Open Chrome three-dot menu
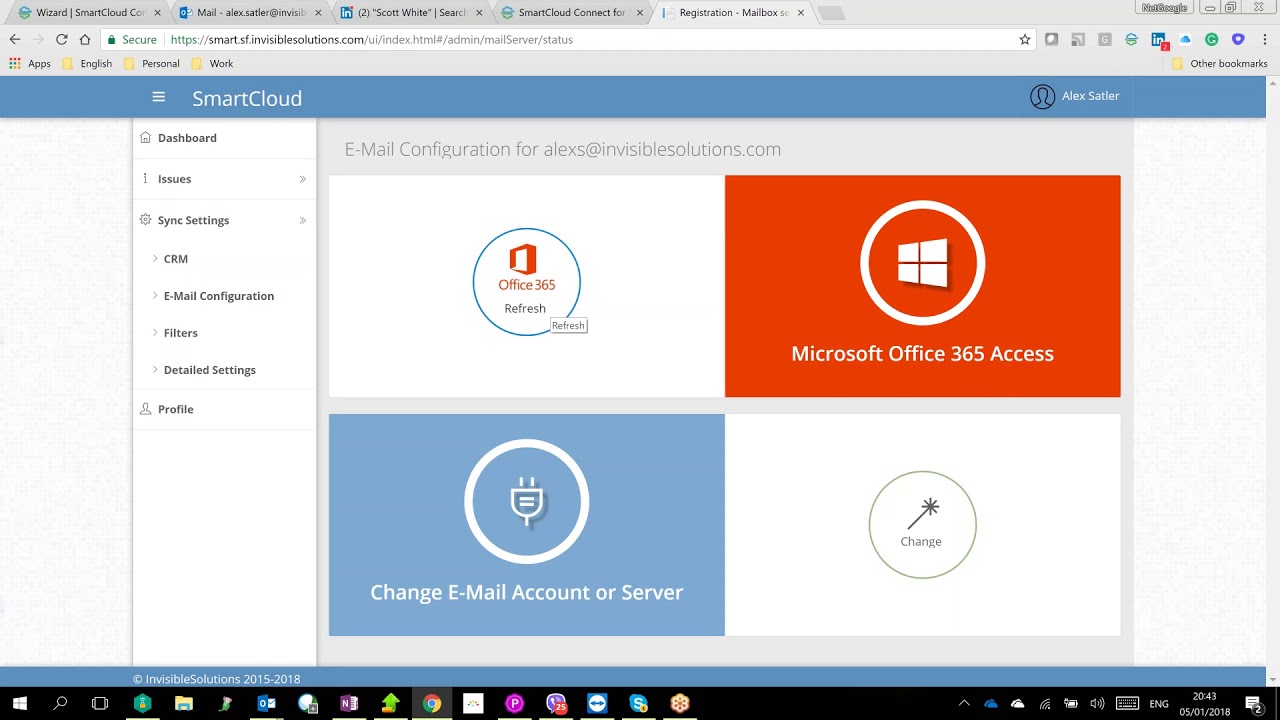This screenshot has height=720, width=1280. click(1264, 40)
